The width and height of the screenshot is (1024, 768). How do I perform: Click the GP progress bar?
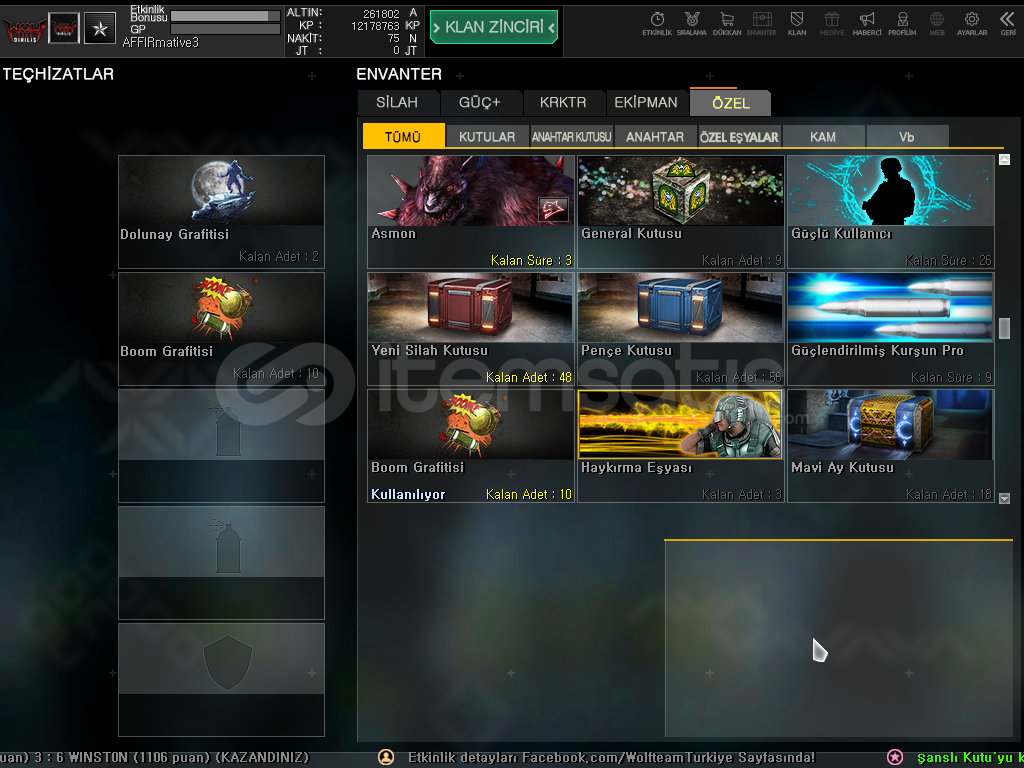tap(225, 29)
